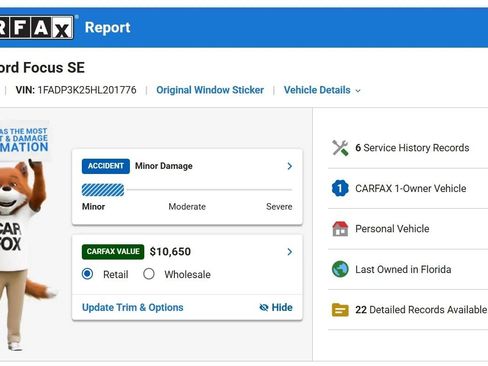
Task: Open accident details with the chevron
Action: tap(290, 166)
